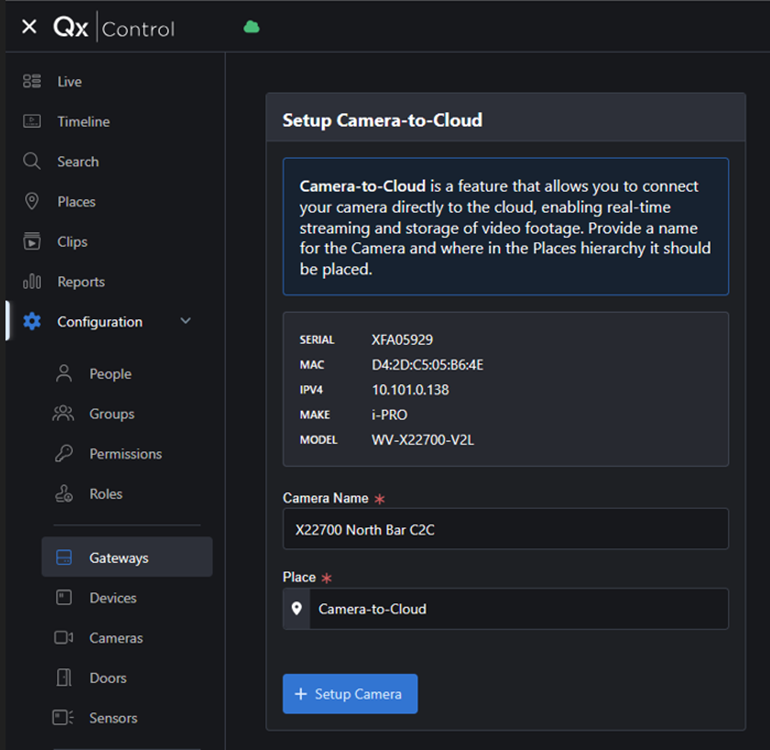Click the green cloud status icon
The image size is (770, 750).
tap(251, 27)
